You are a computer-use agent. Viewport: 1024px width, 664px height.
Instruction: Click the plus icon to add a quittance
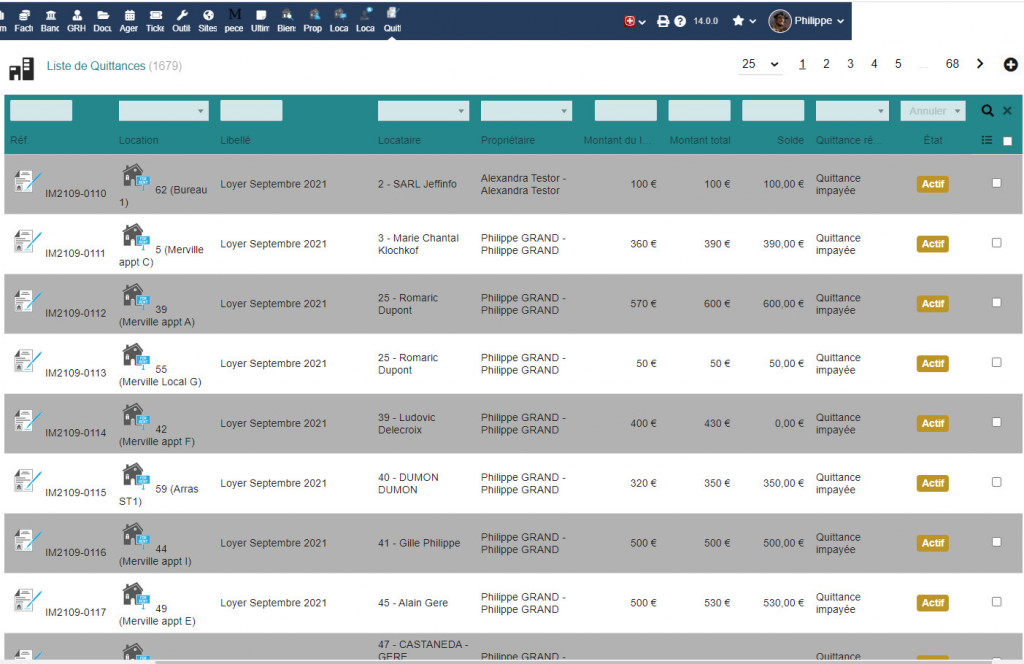coord(1010,65)
